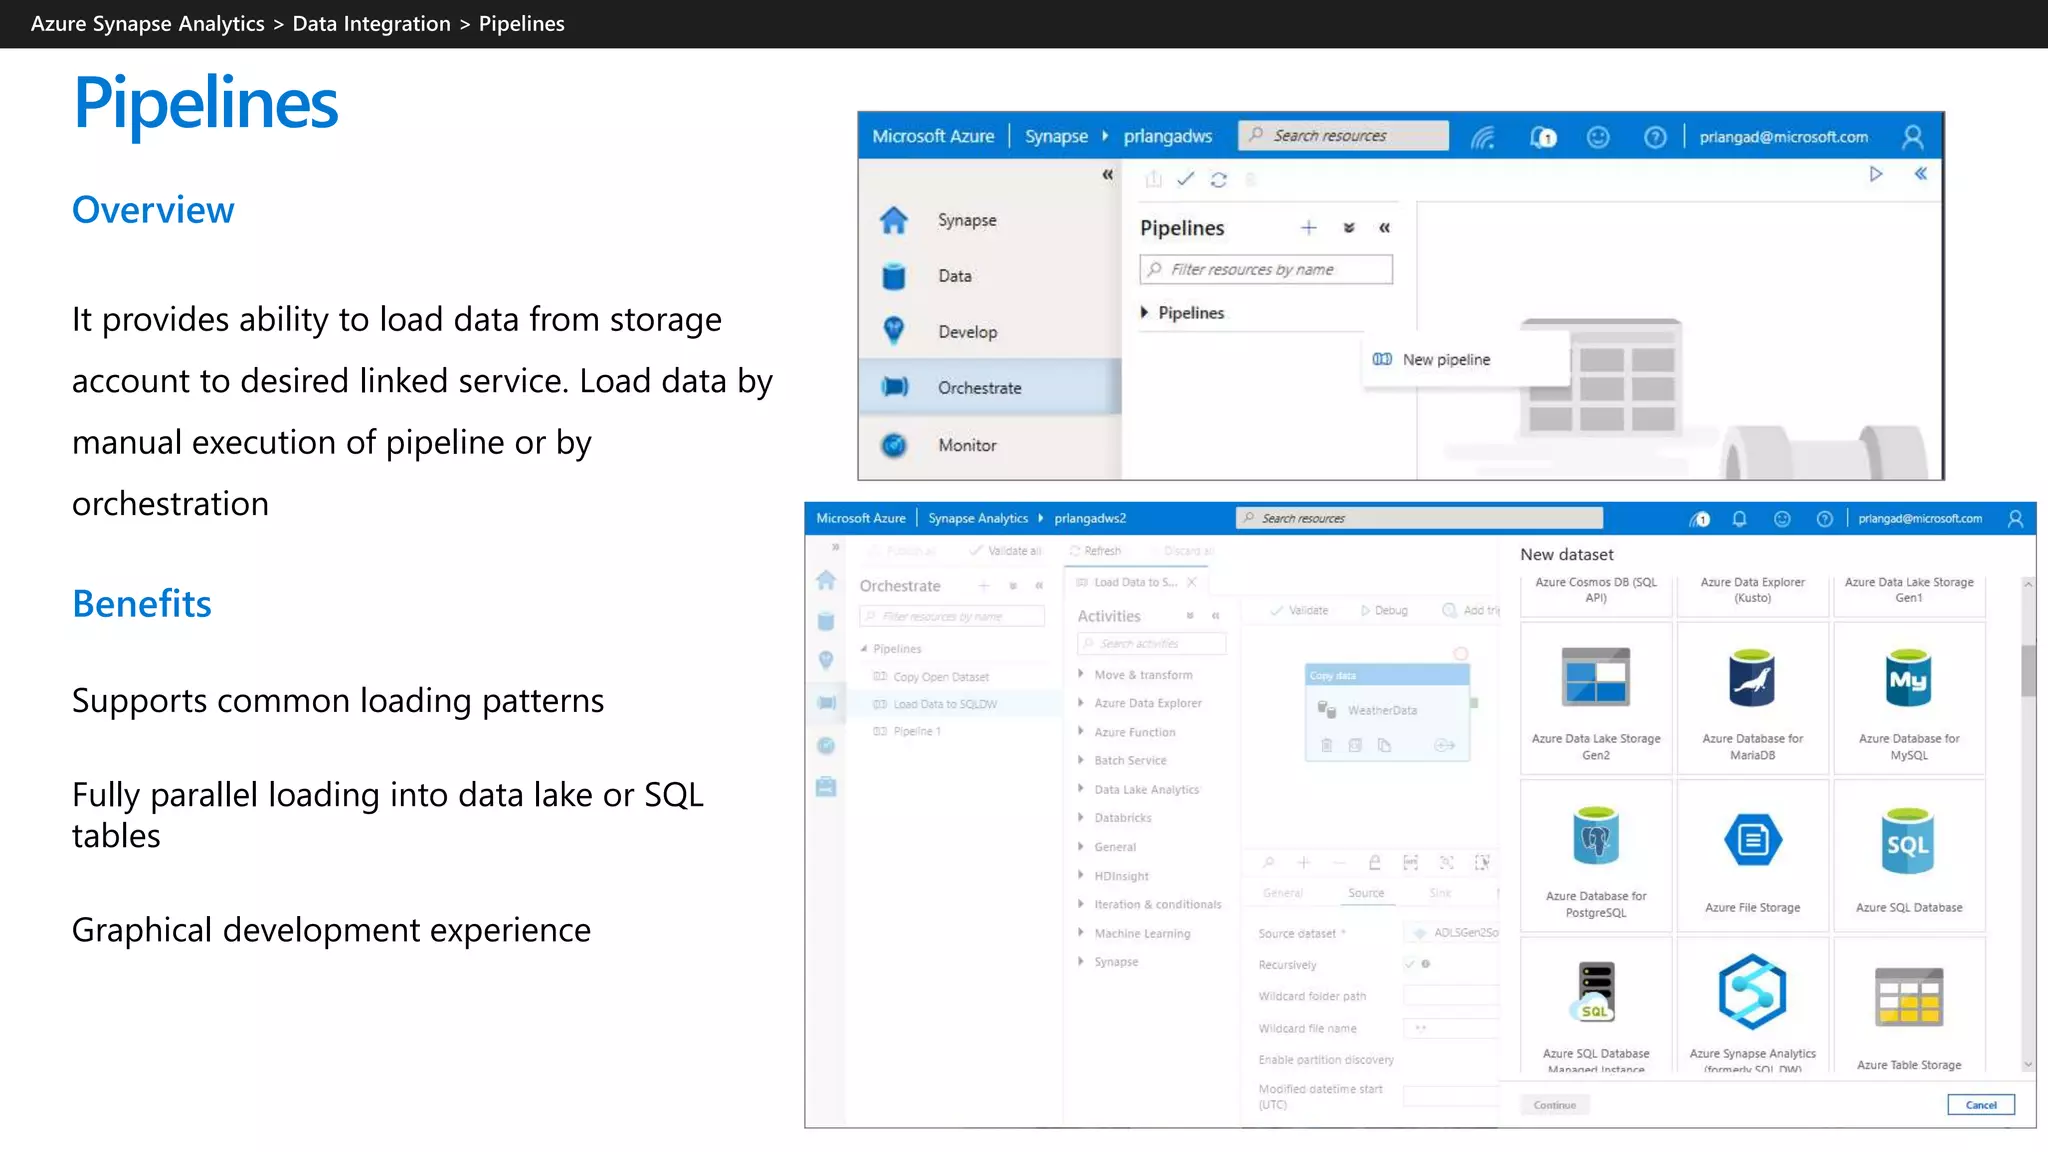Select Azure Table Storage tile

[x=1908, y=1006]
